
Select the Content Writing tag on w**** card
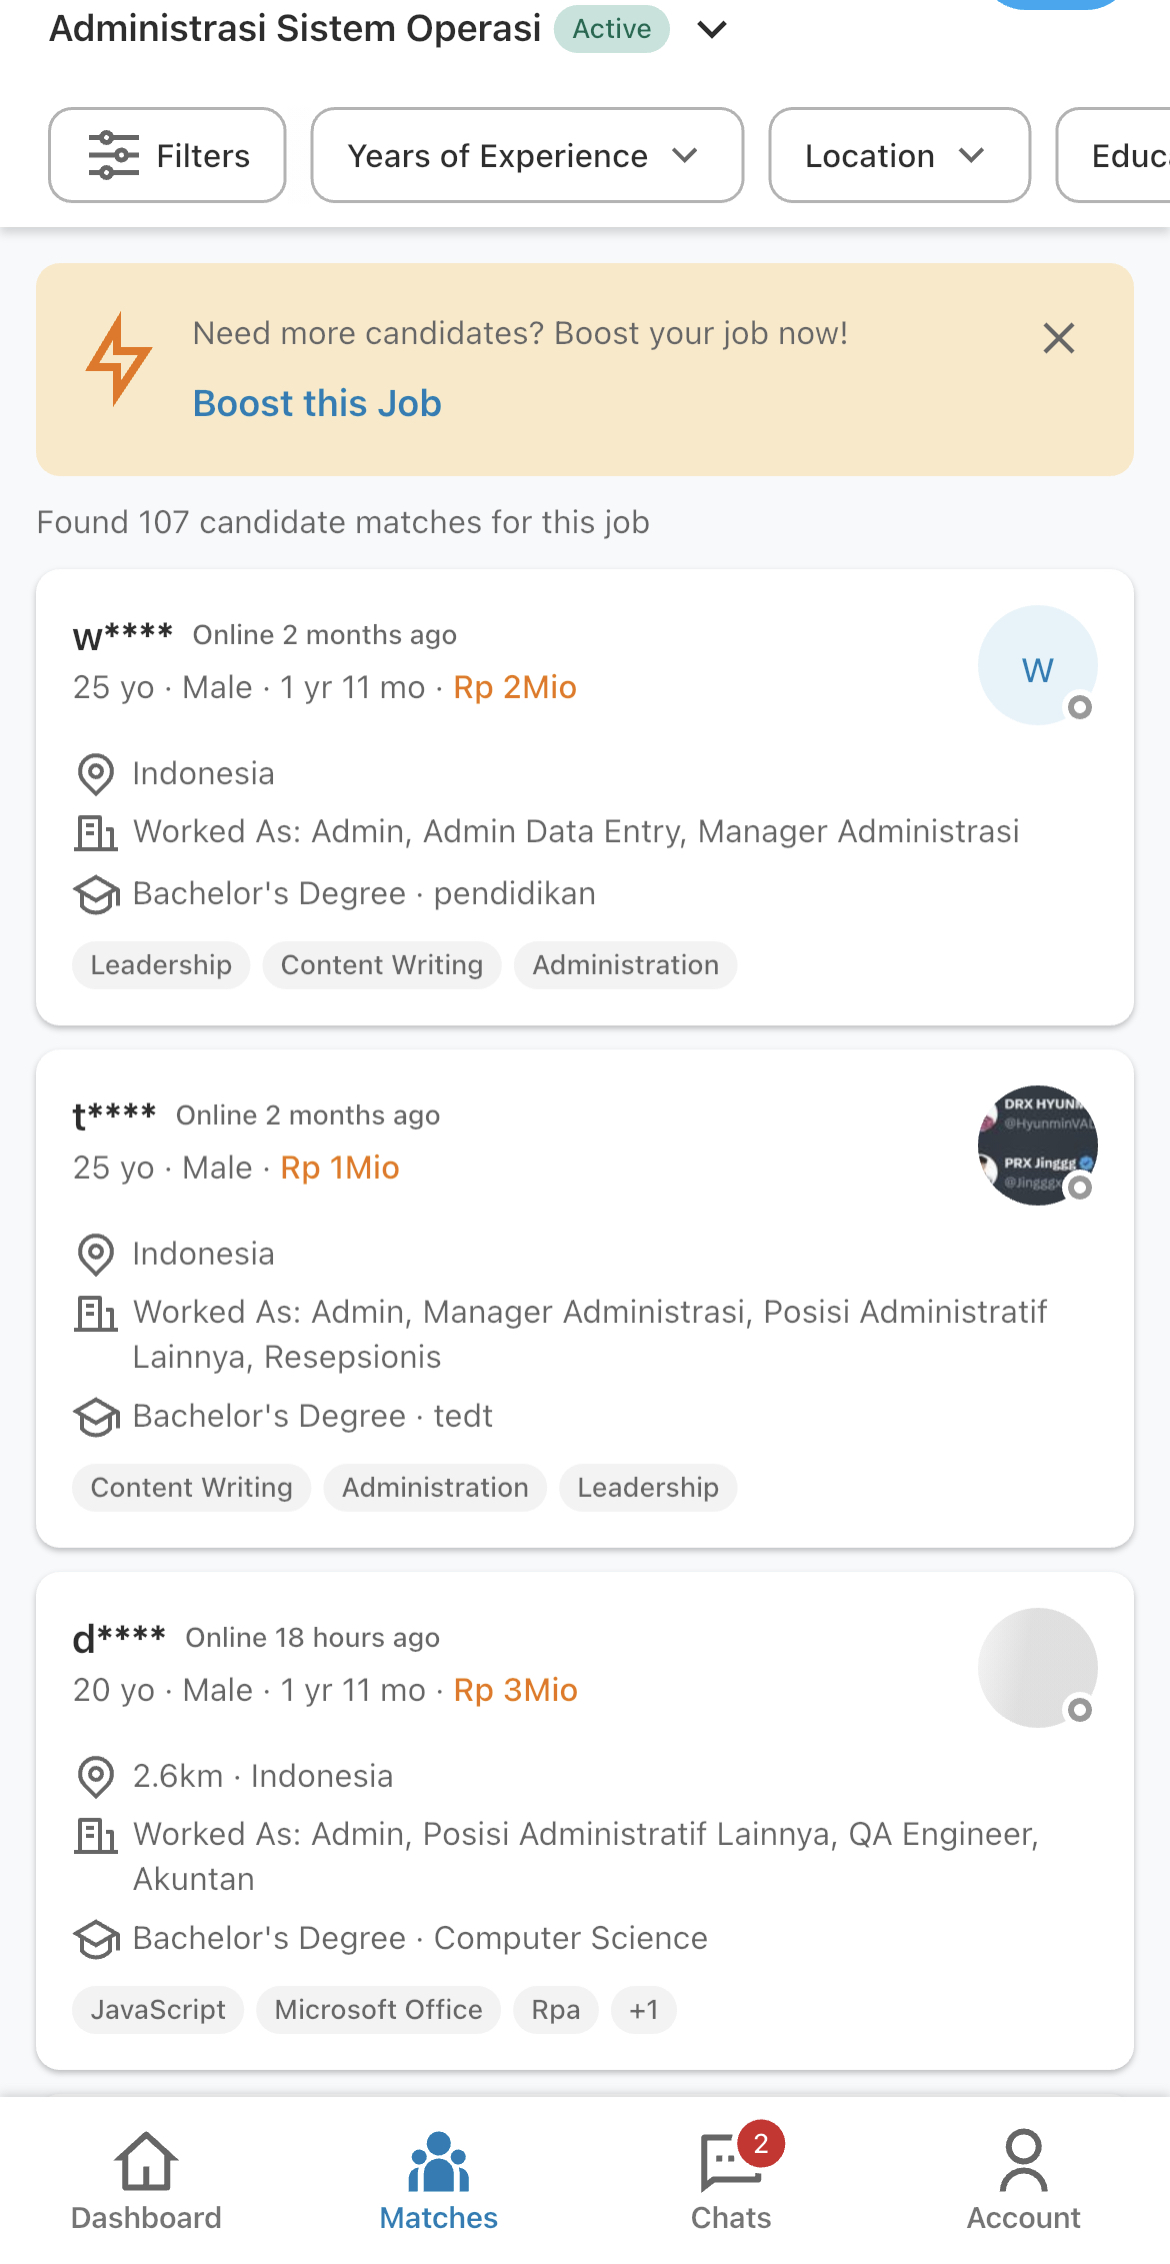coord(382,965)
